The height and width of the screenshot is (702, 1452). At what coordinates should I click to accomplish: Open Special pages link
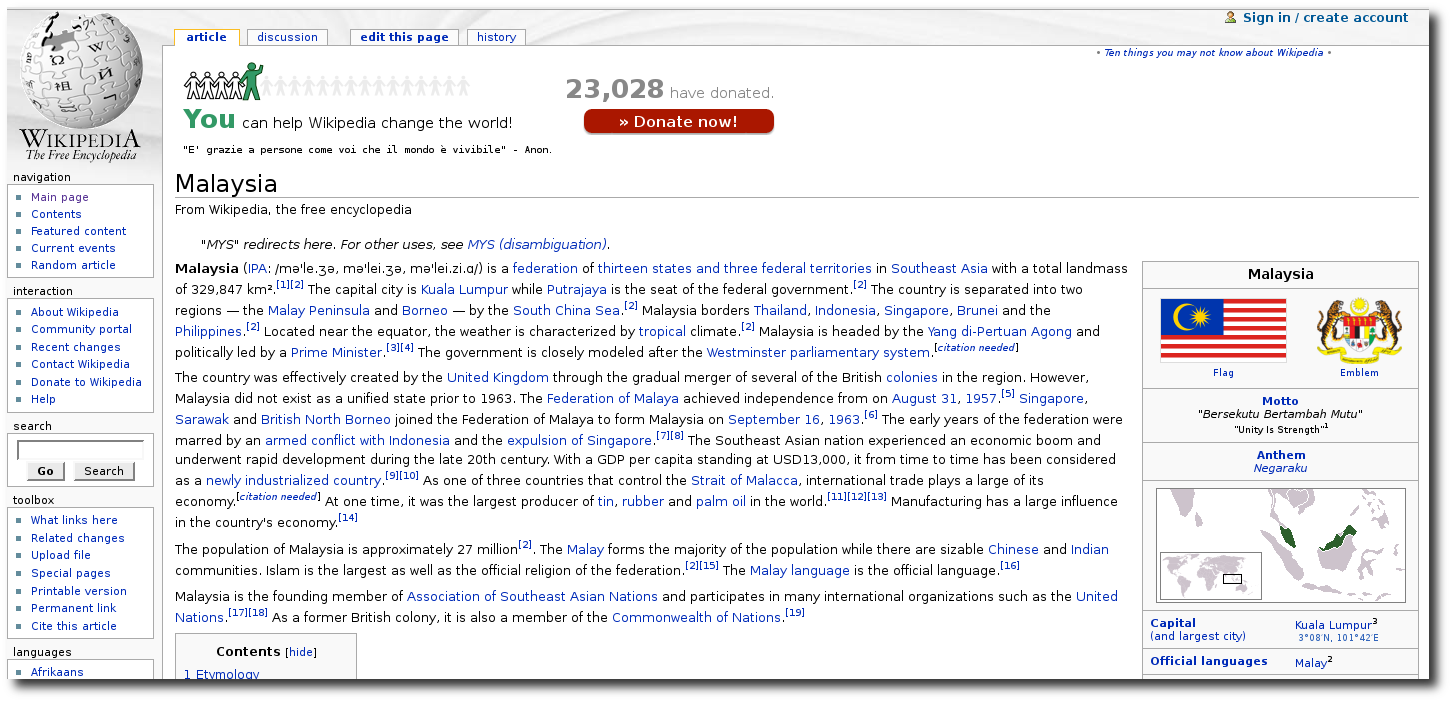71,573
